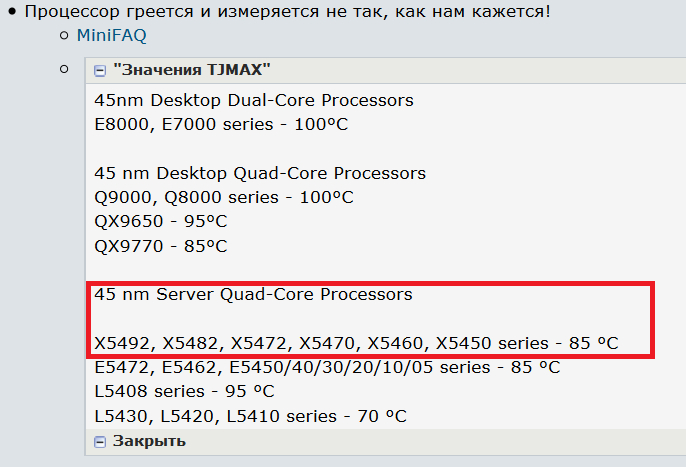Click the "45 nm Server Quad-Core Processors" line
The height and width of the screenshot is (467, 686).
[x=253, y=295]
